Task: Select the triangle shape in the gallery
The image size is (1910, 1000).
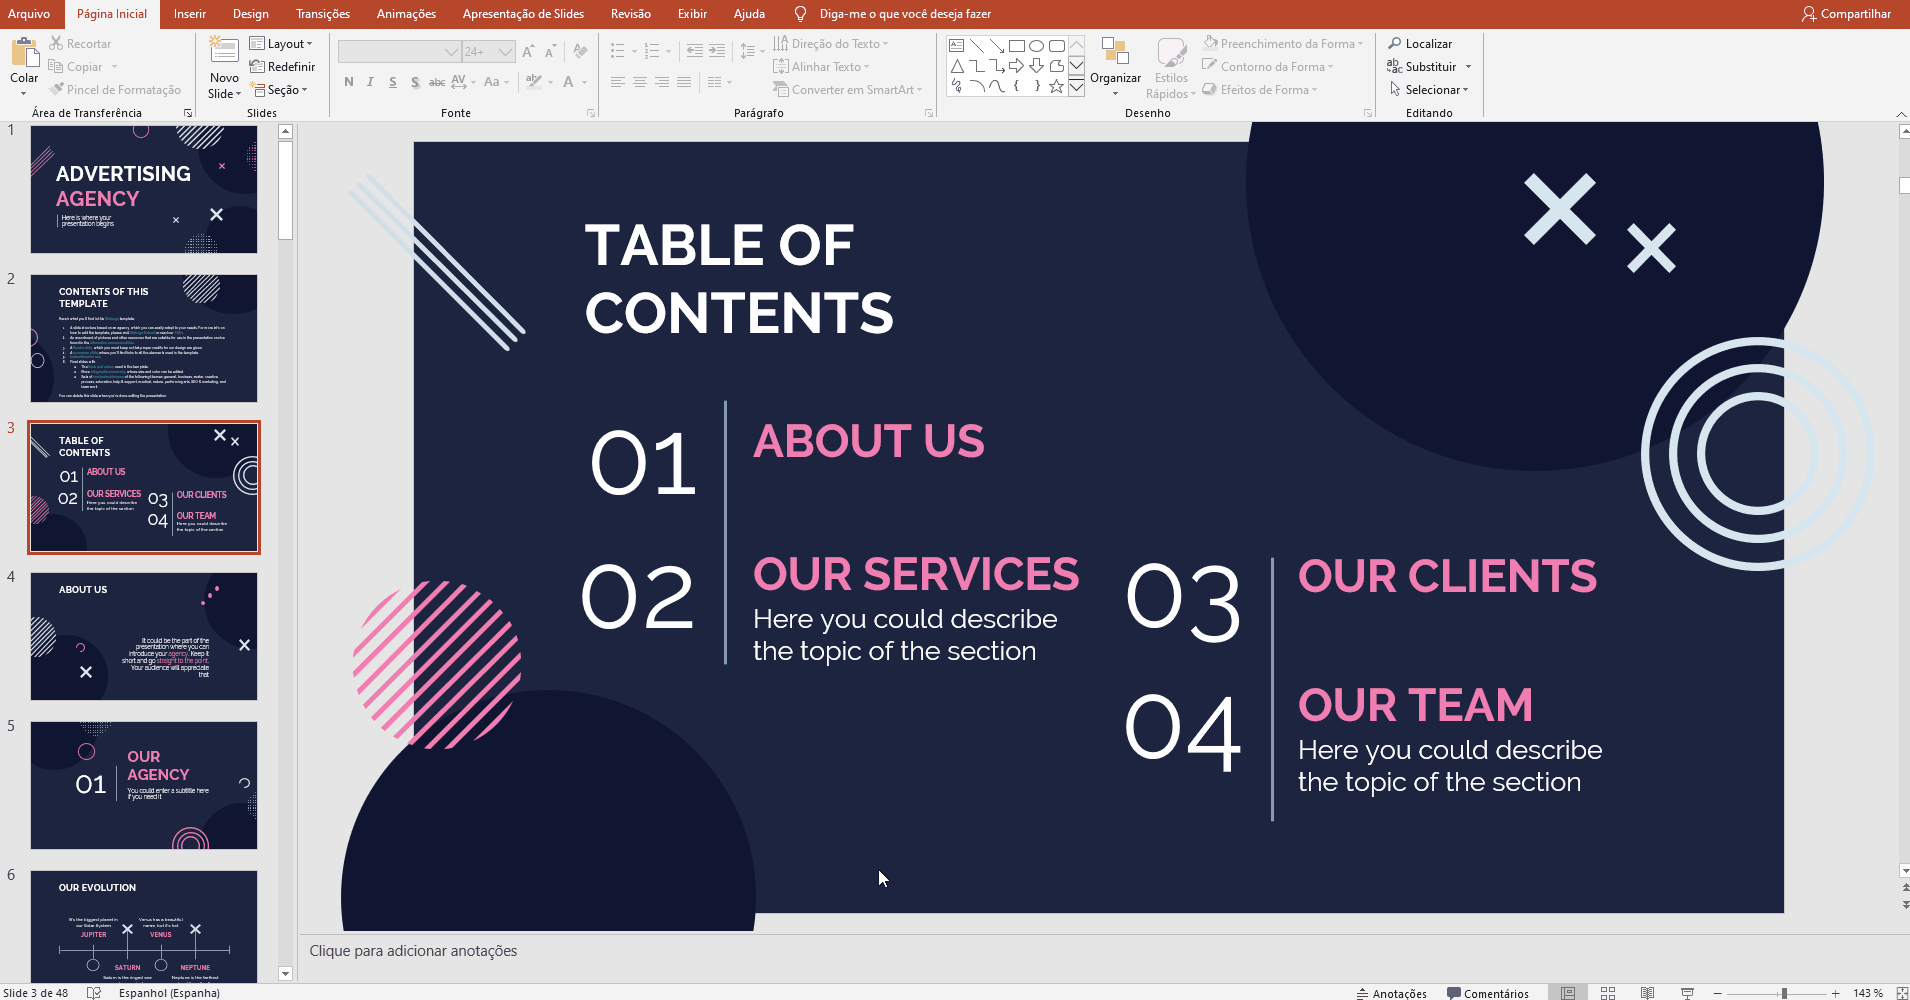Action: pyautogui.click(x=957, y=66)
